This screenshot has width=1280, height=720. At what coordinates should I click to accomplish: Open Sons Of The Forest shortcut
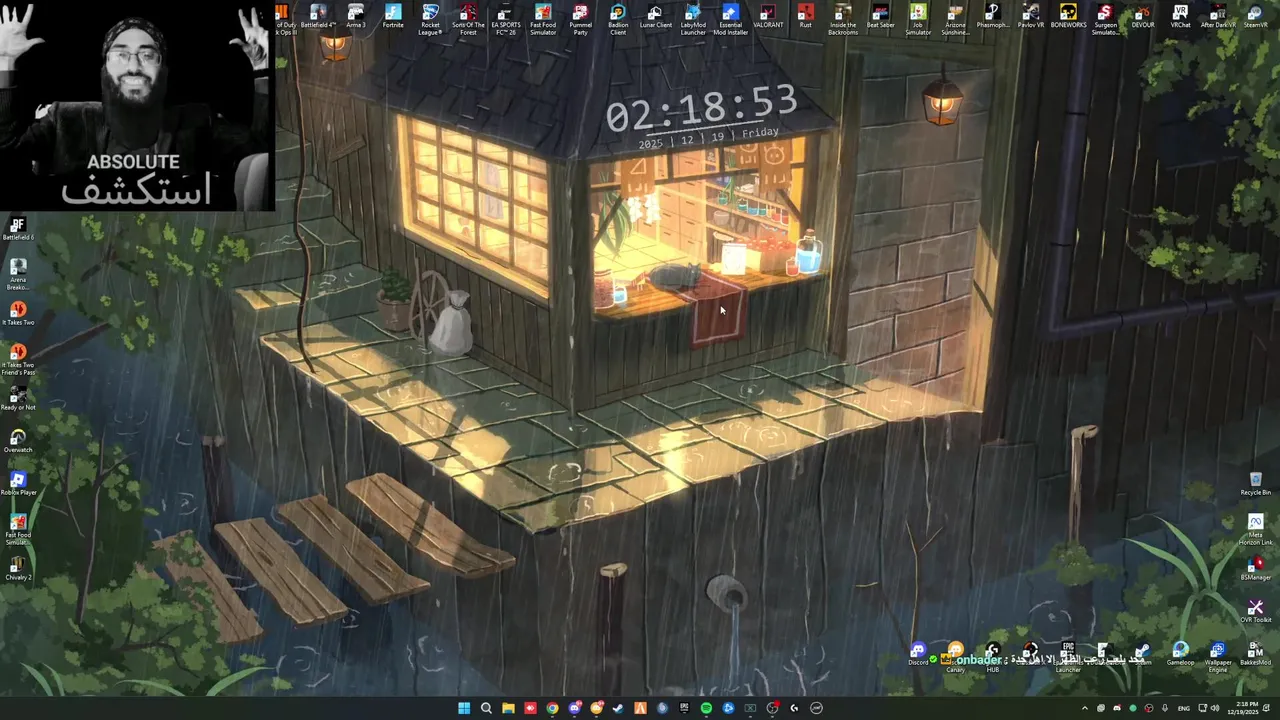coord(468,19)
